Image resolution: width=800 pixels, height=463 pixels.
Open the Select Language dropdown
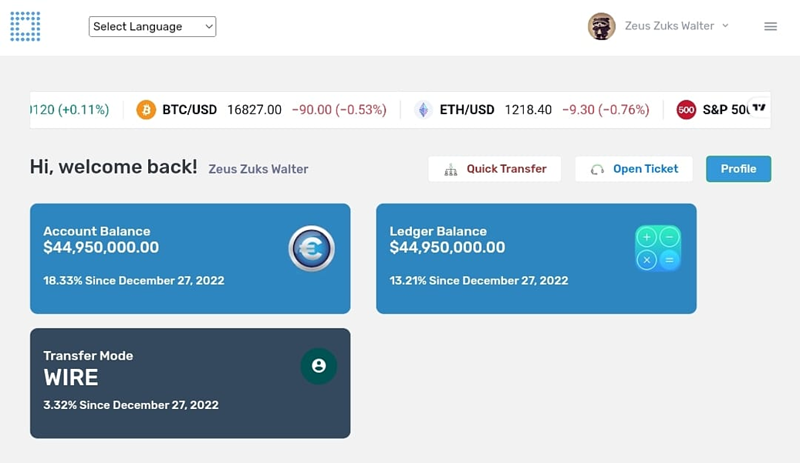click(152, 27)
